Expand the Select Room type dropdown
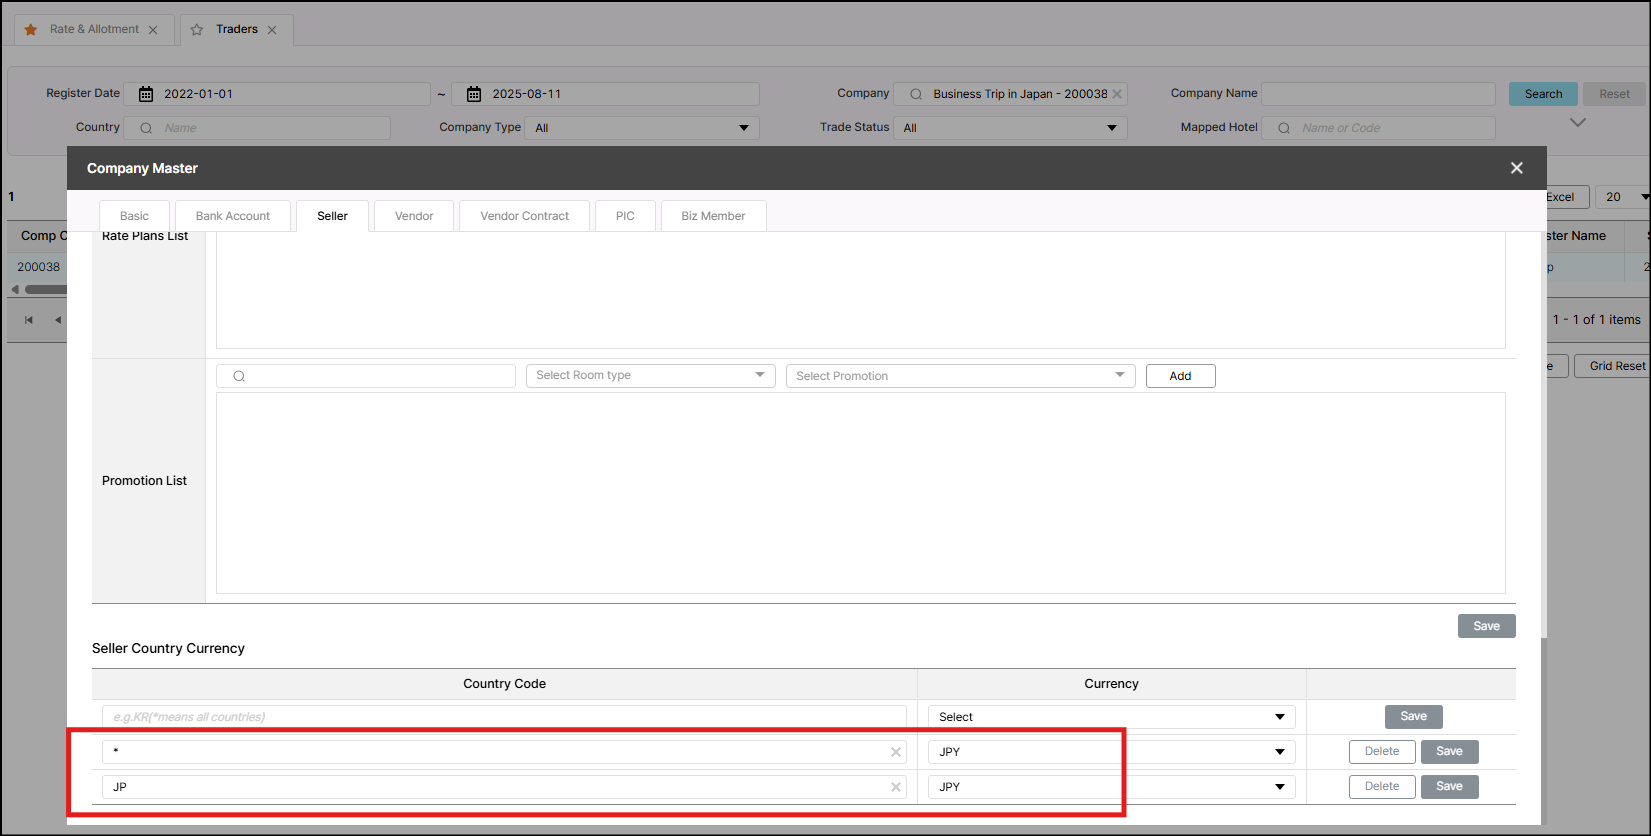 759,375
